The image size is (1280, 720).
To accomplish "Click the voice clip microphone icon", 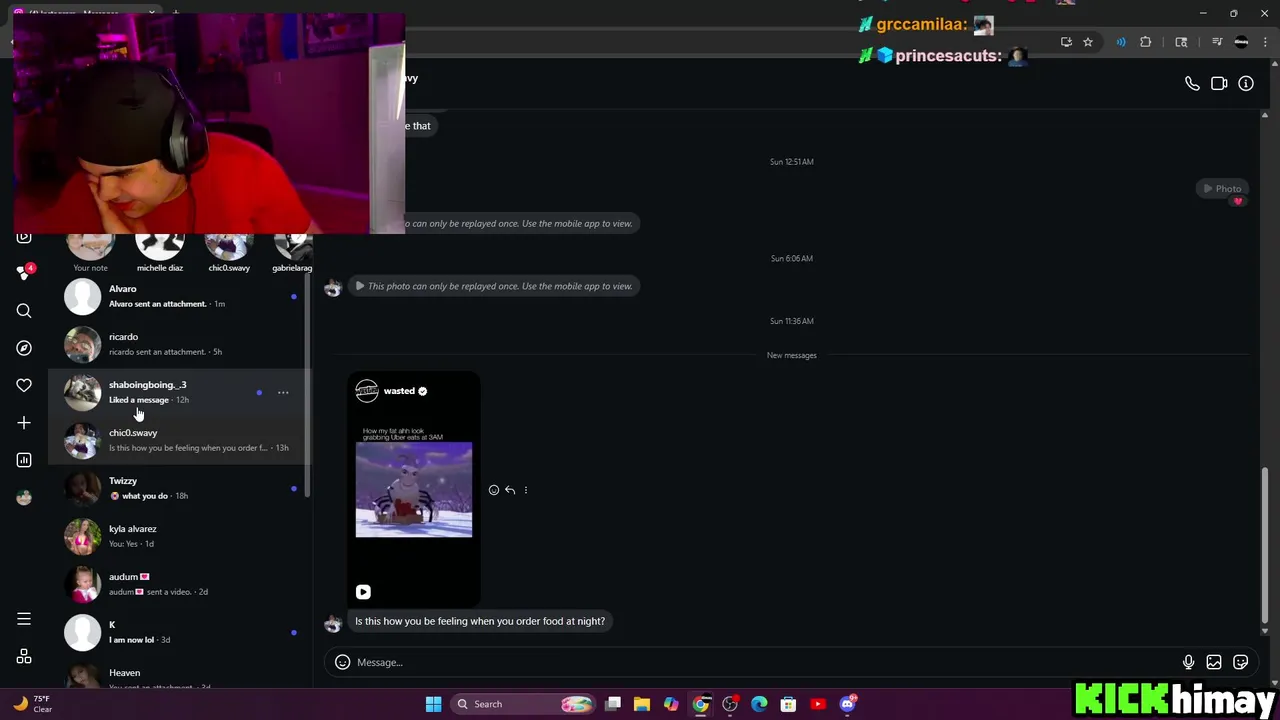I will point(1188,662).
